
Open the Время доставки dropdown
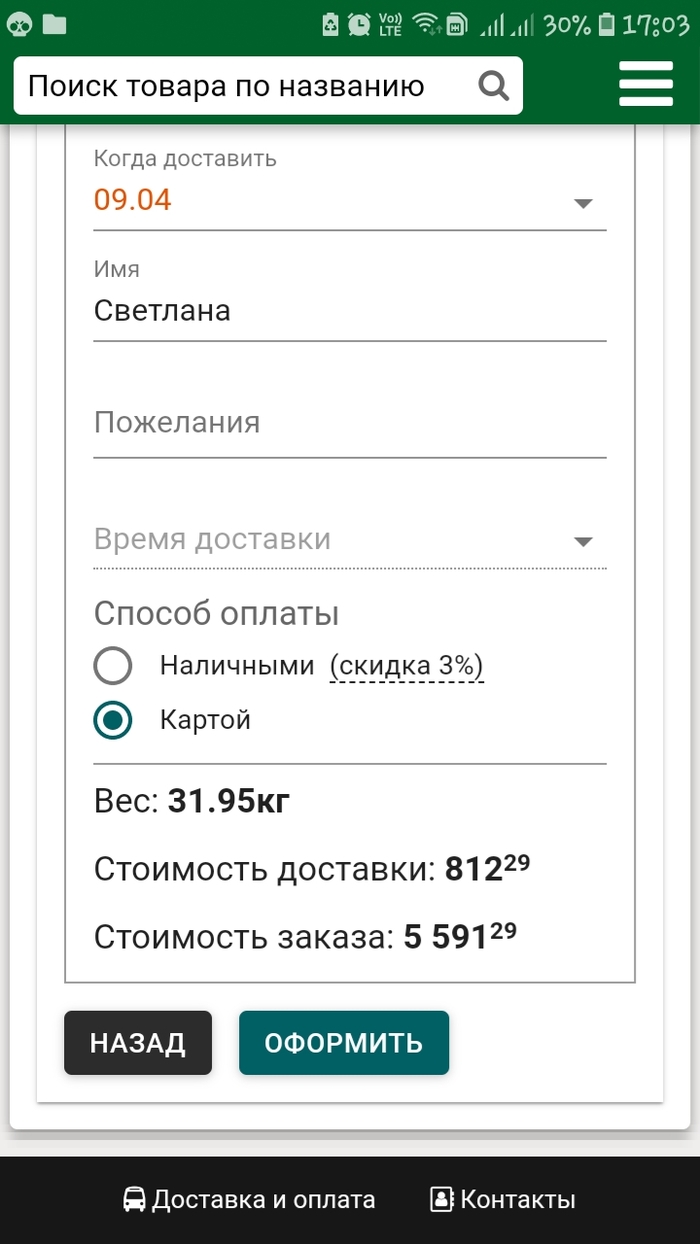pos(583,541)
